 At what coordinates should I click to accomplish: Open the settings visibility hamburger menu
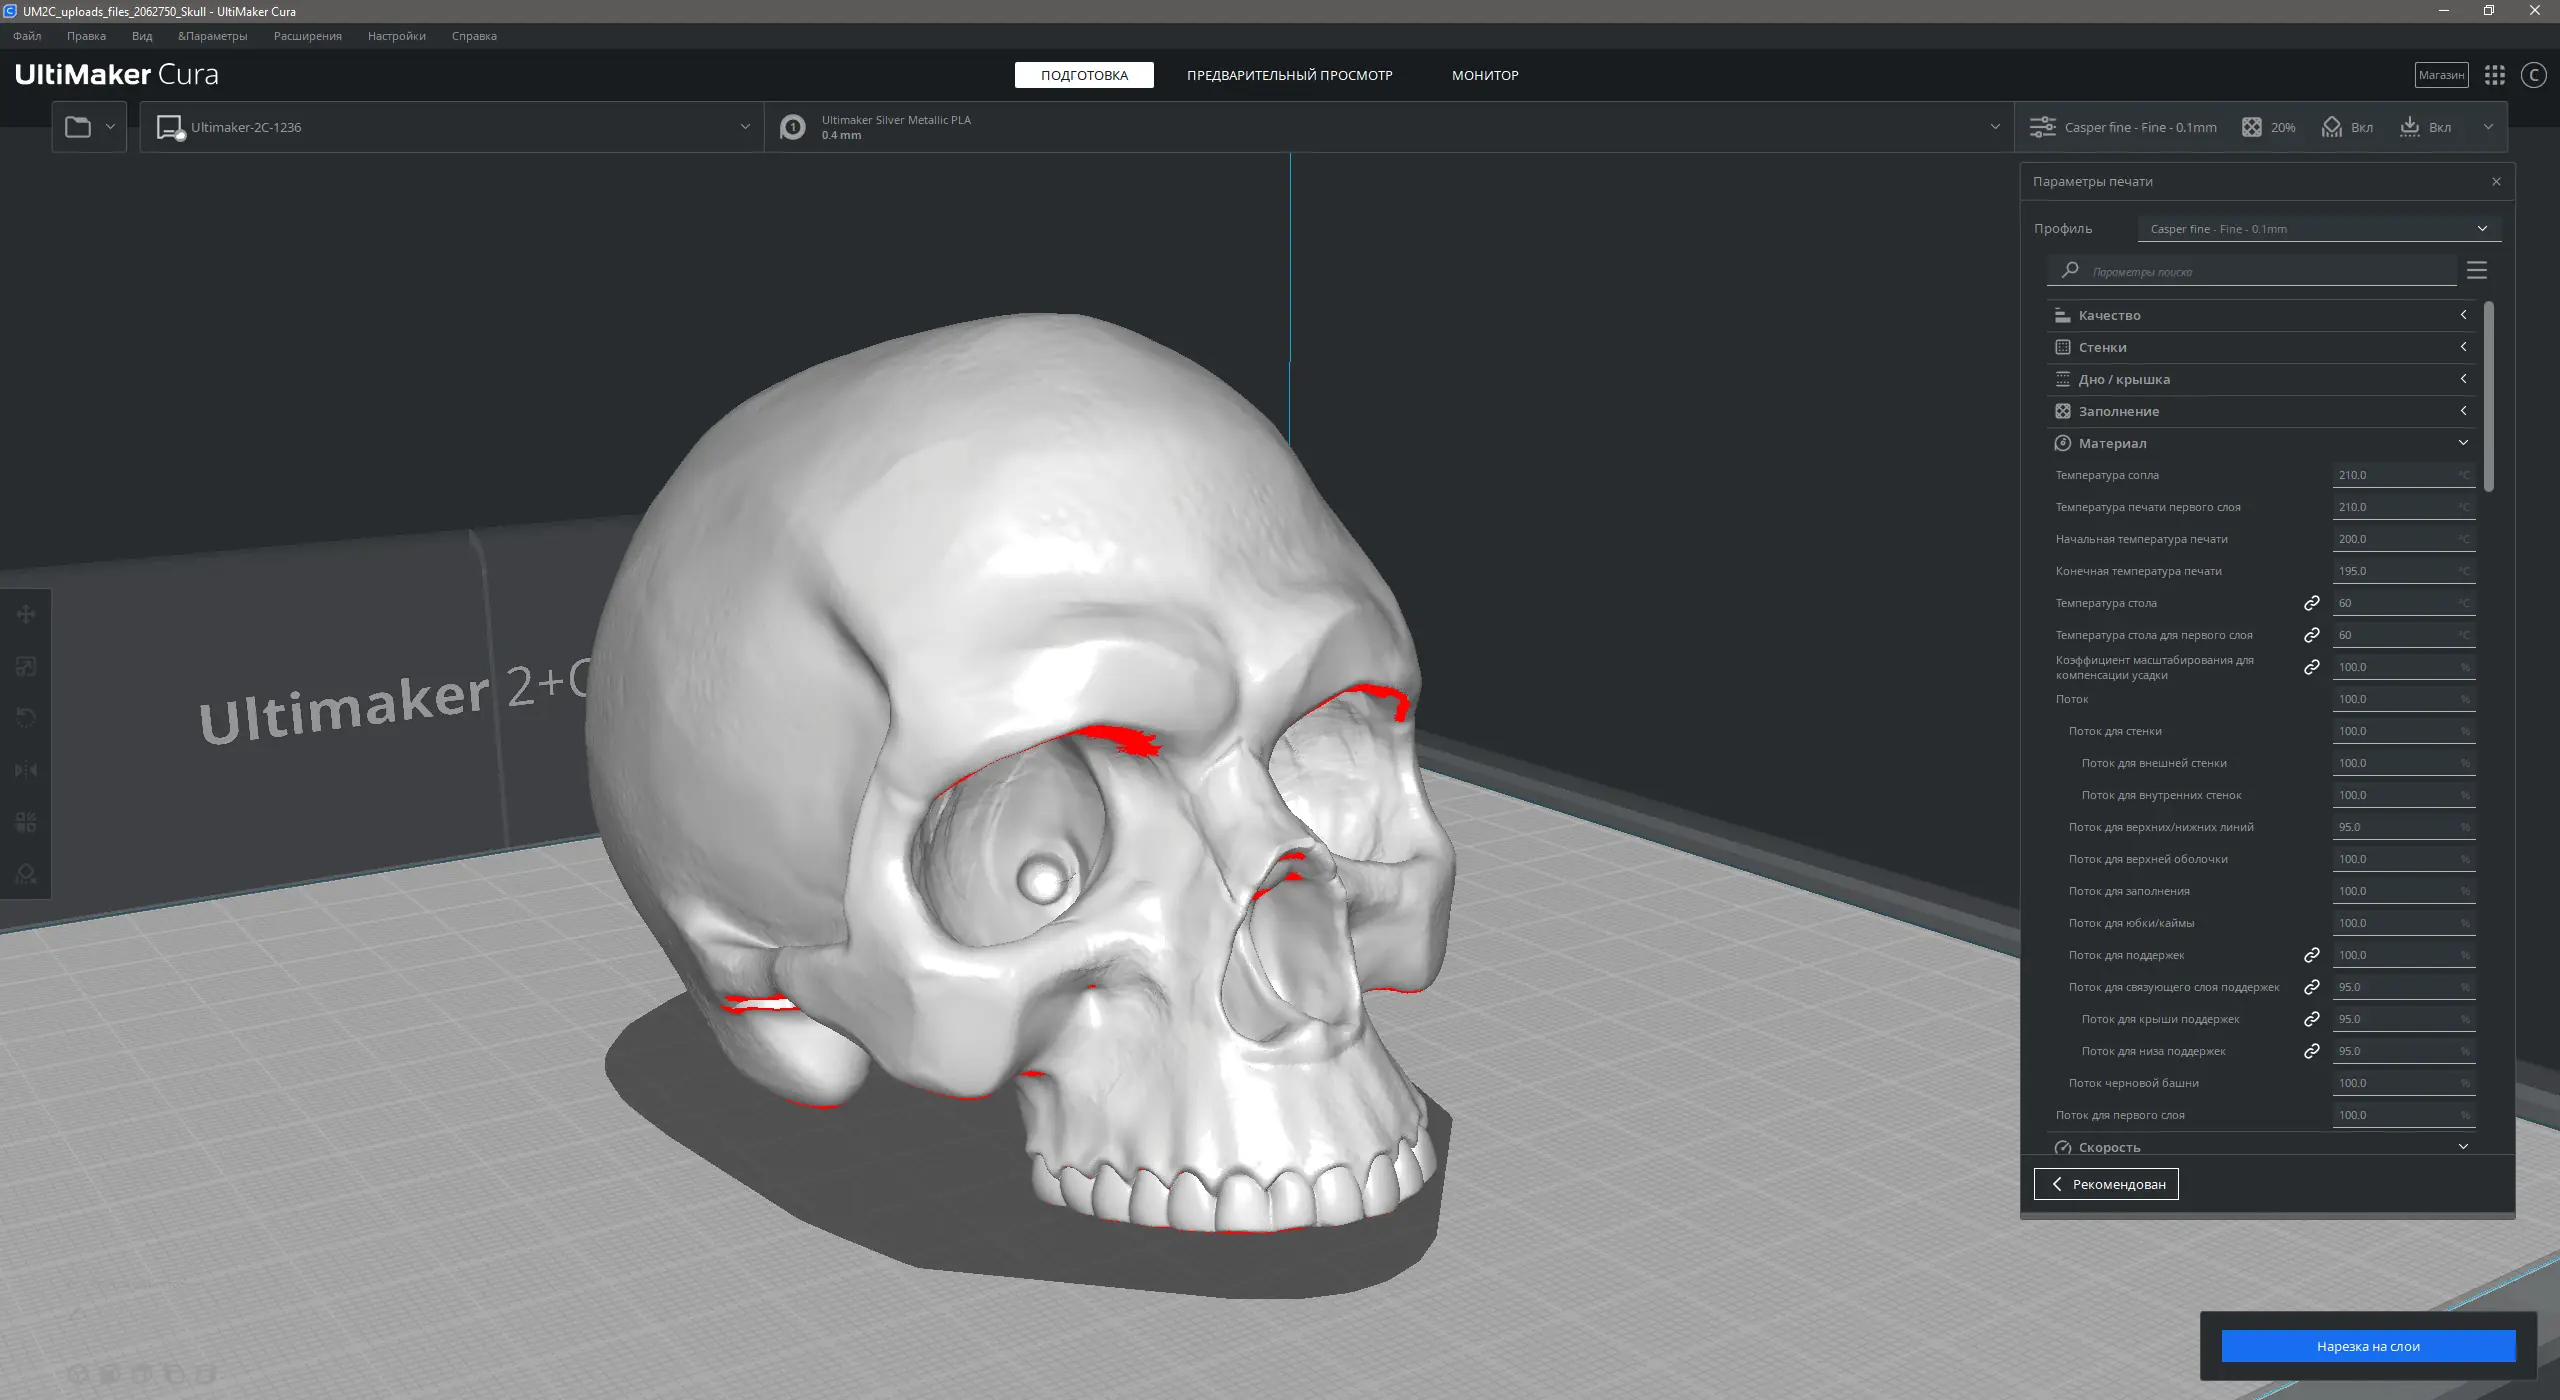click(x=2477, y=270)
